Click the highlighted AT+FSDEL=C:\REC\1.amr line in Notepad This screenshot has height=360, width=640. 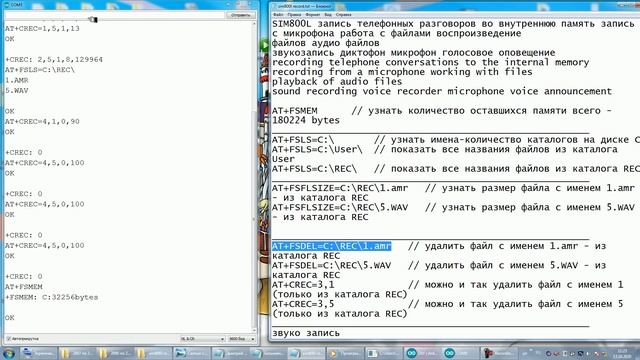[331, 246]
